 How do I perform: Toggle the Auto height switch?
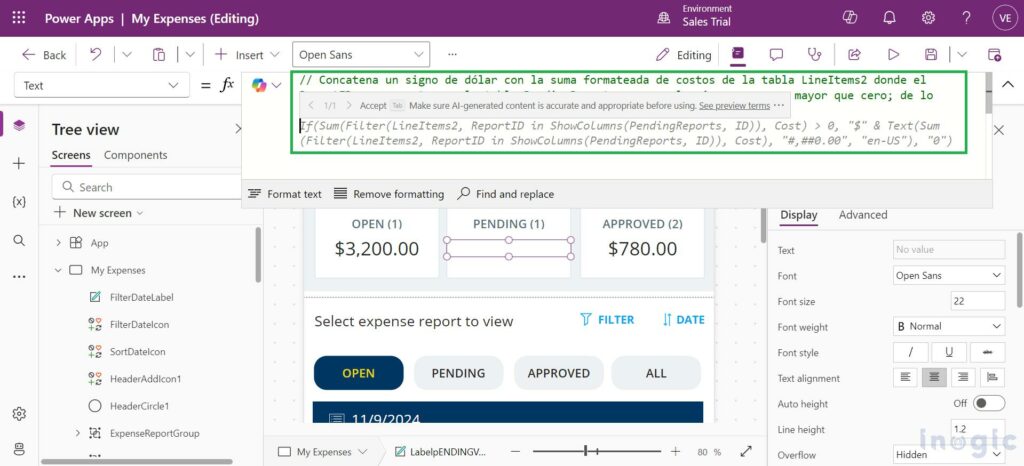click(x=989, y=403)
